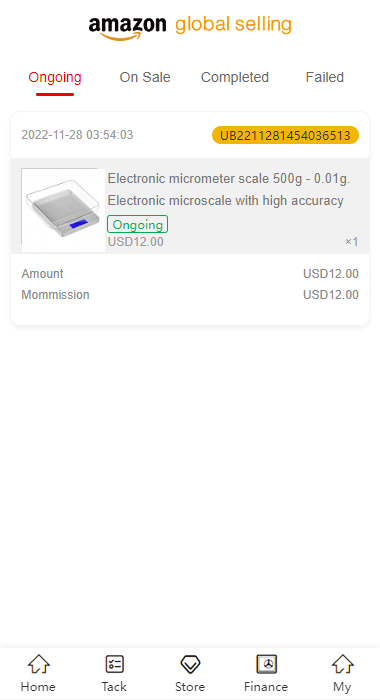This screenshot has width=380, height=700.
Task: Open the electronic scale product thumbnail
Action: click(63, 210)
